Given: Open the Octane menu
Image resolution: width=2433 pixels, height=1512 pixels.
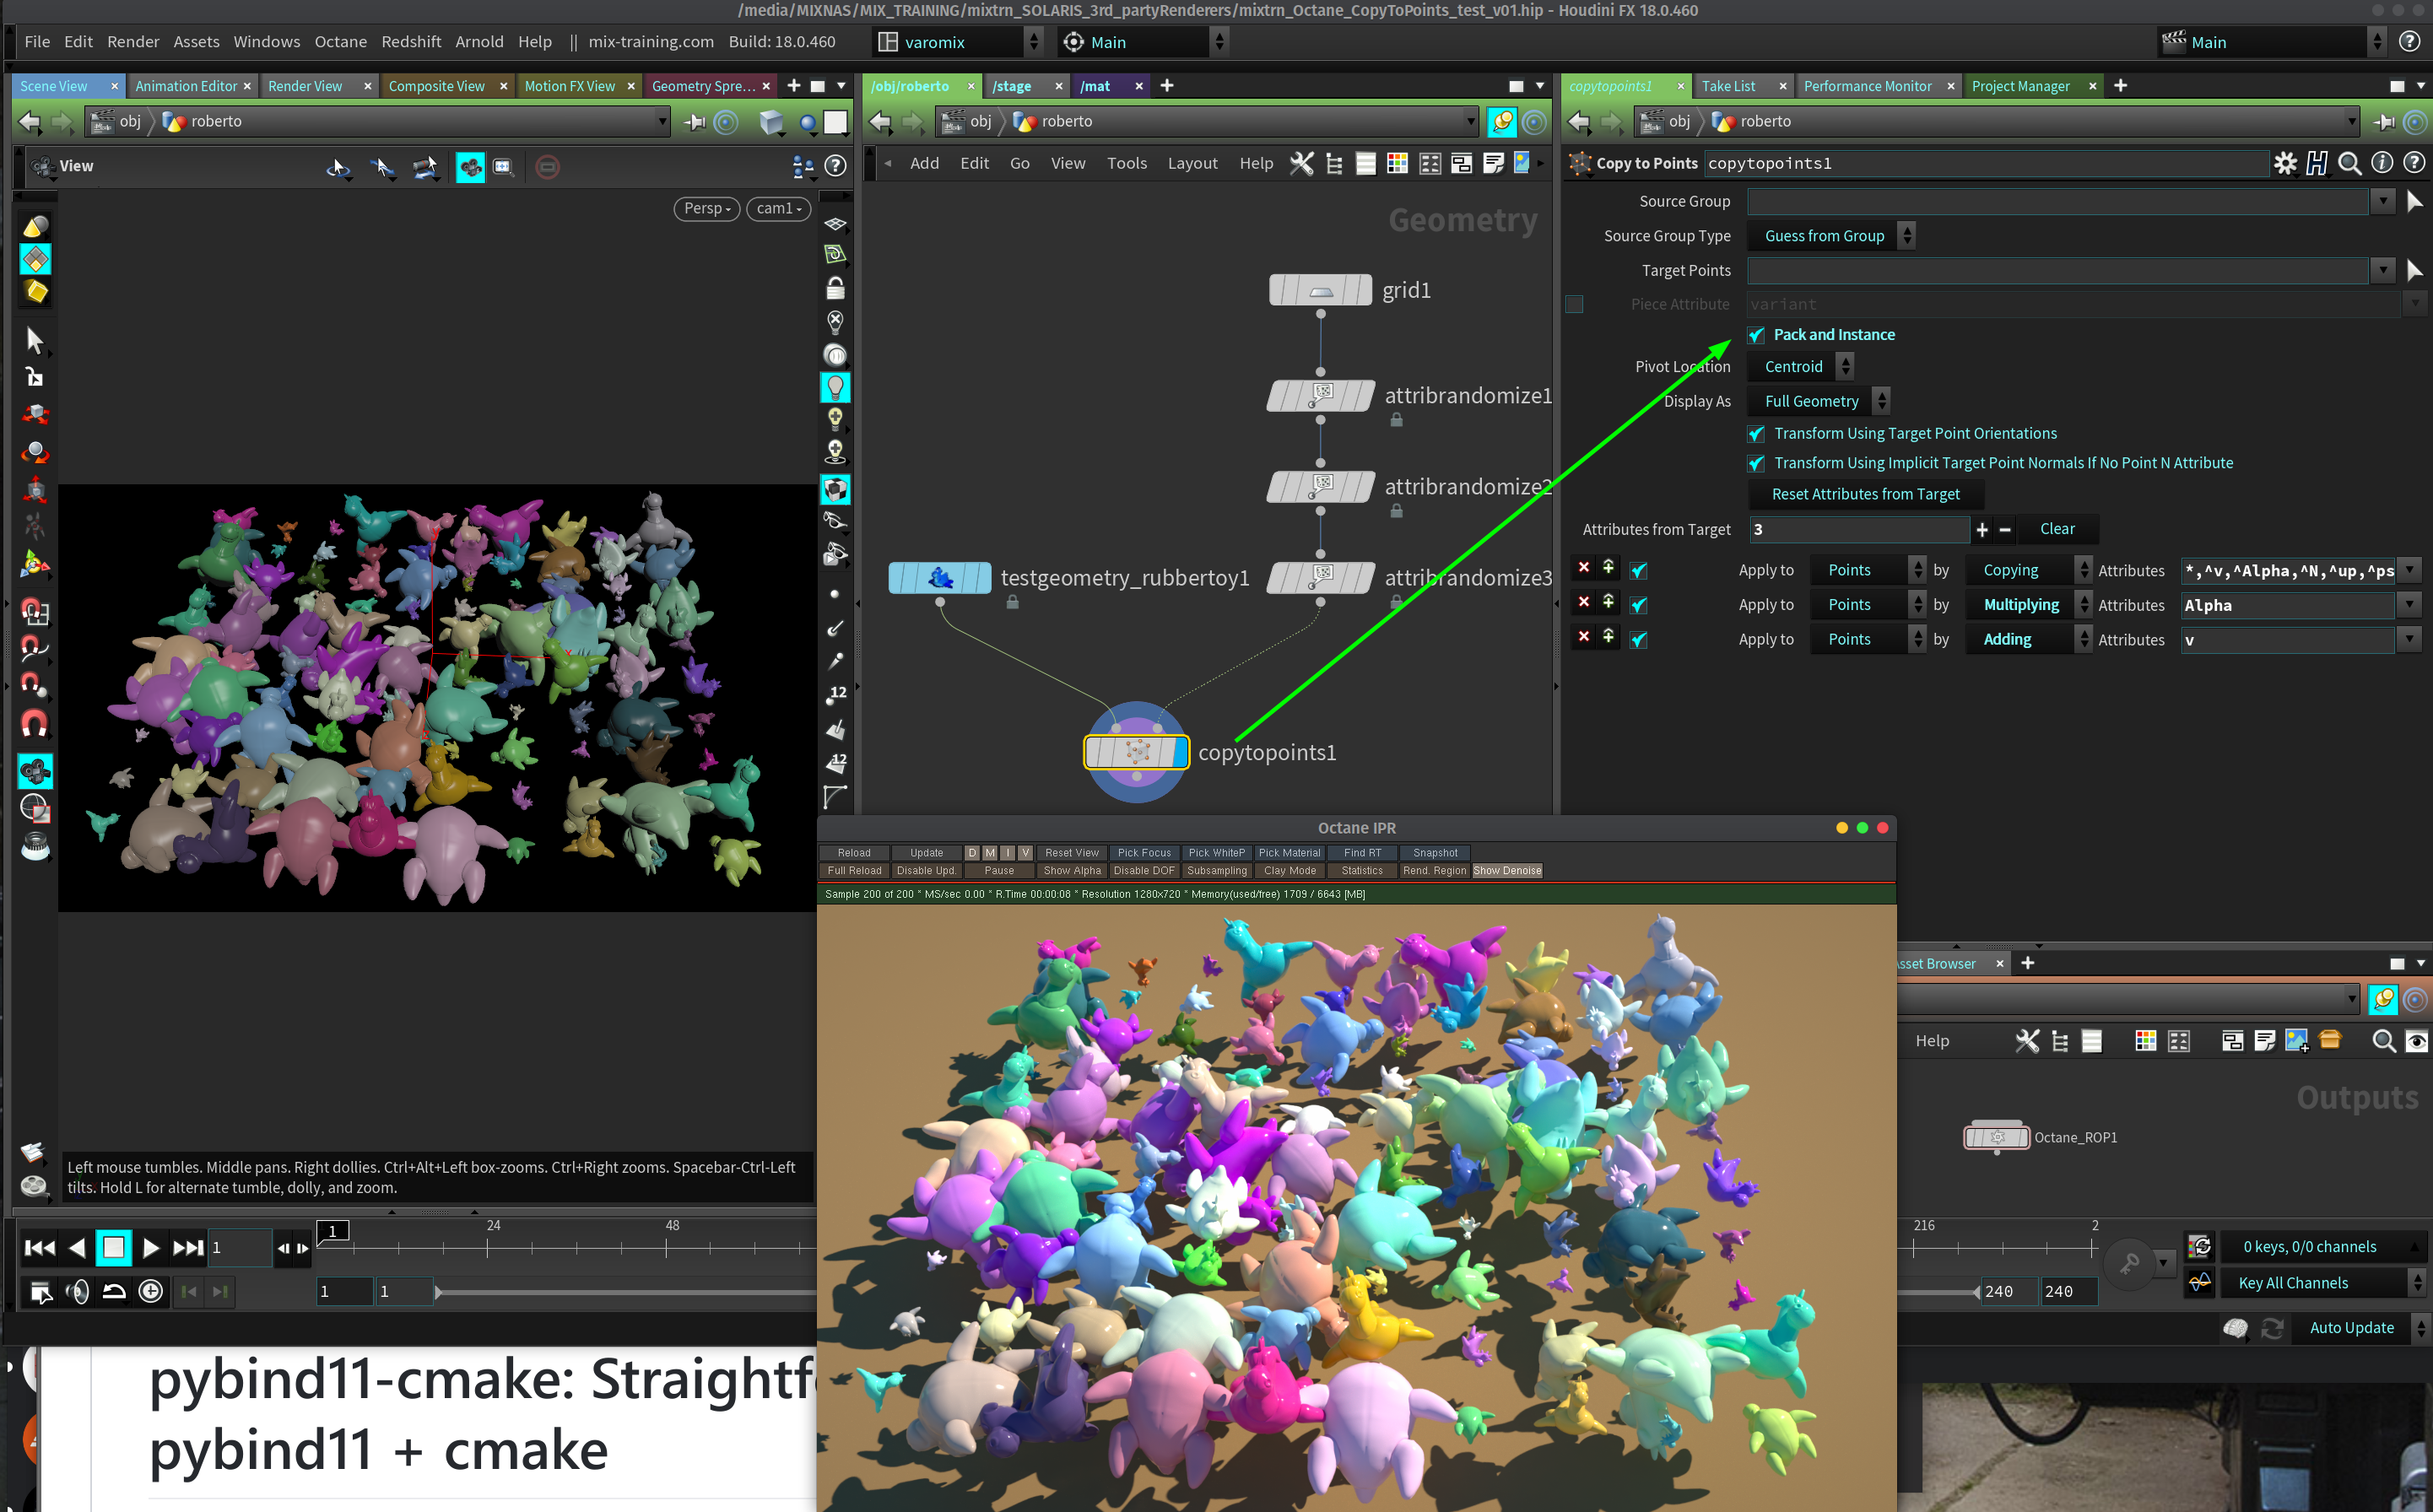Looking at the screenshot, I should coord(340,42).
